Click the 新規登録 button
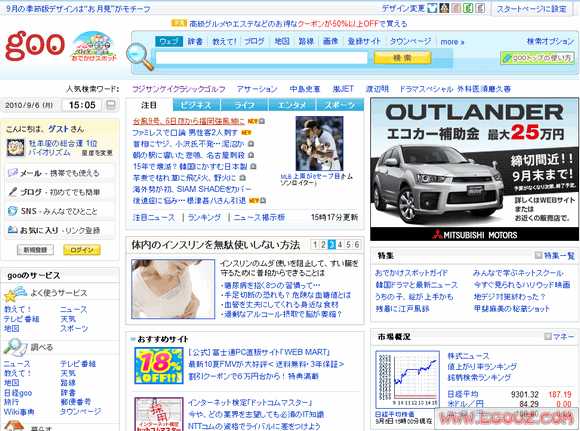 36,250
